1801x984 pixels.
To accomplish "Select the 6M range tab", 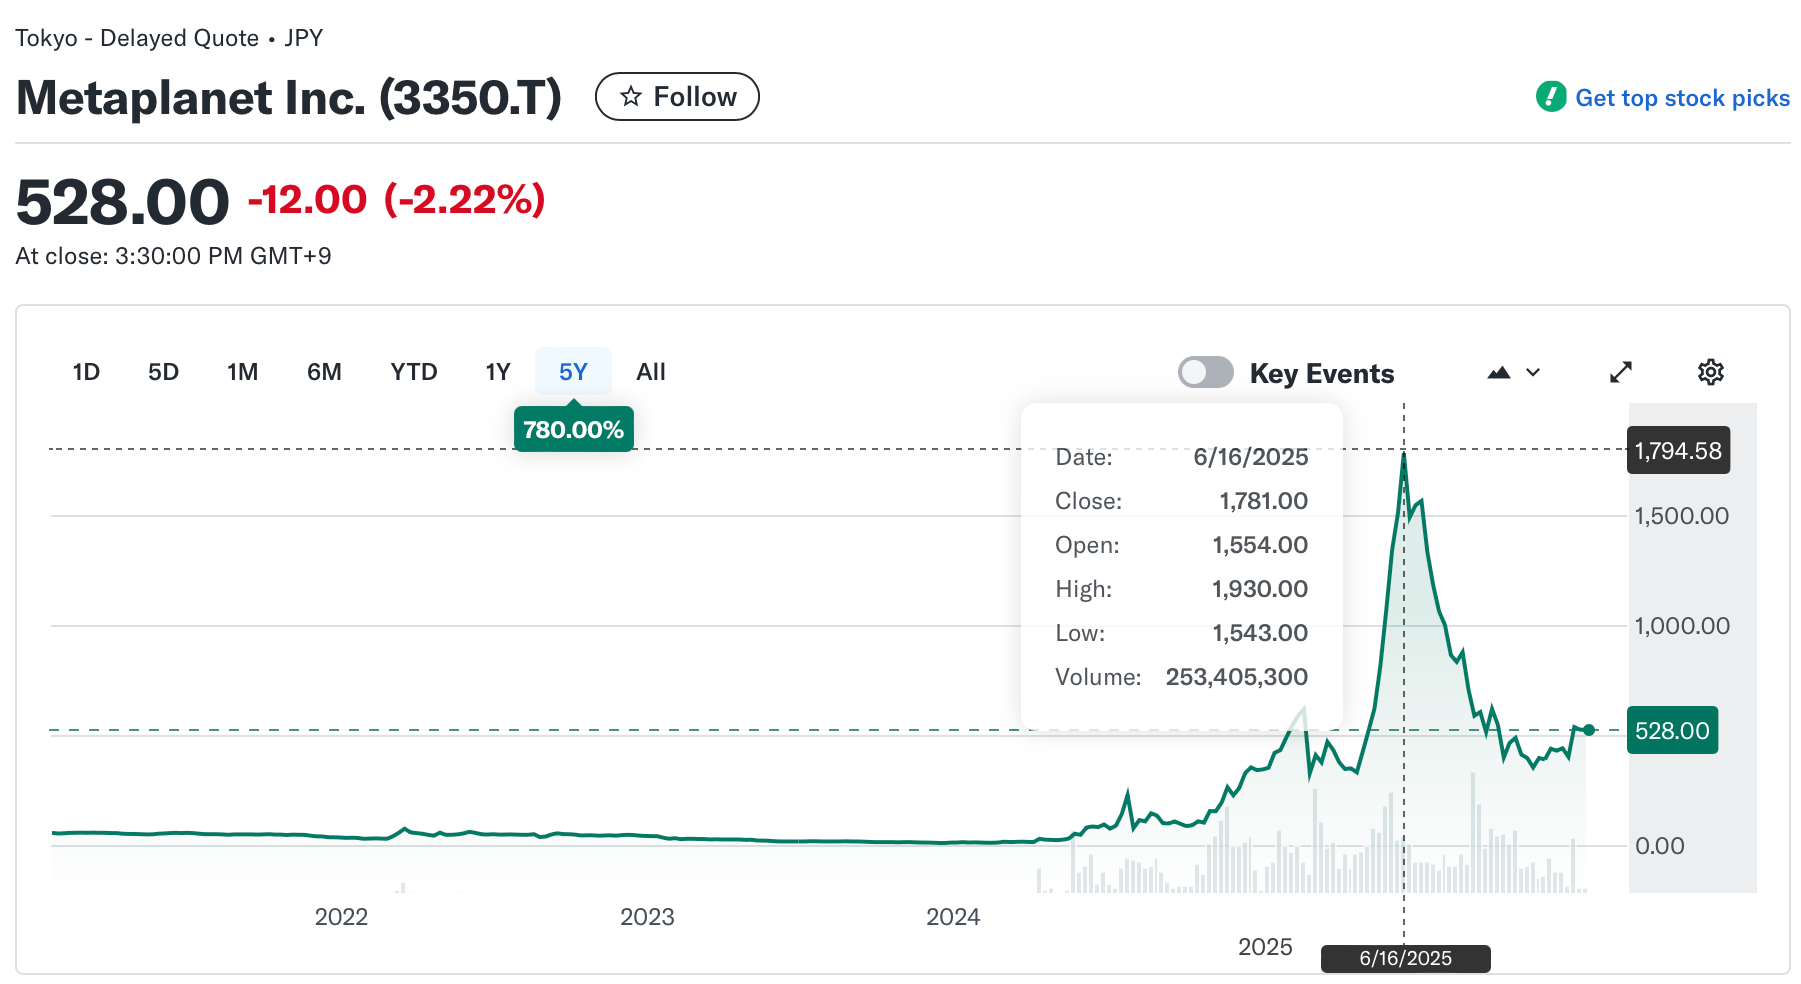I will [324, 371].
